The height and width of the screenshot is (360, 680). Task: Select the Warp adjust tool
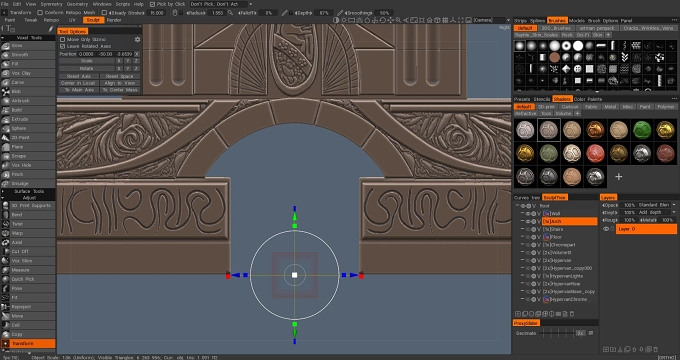click(x=28, y=233)
